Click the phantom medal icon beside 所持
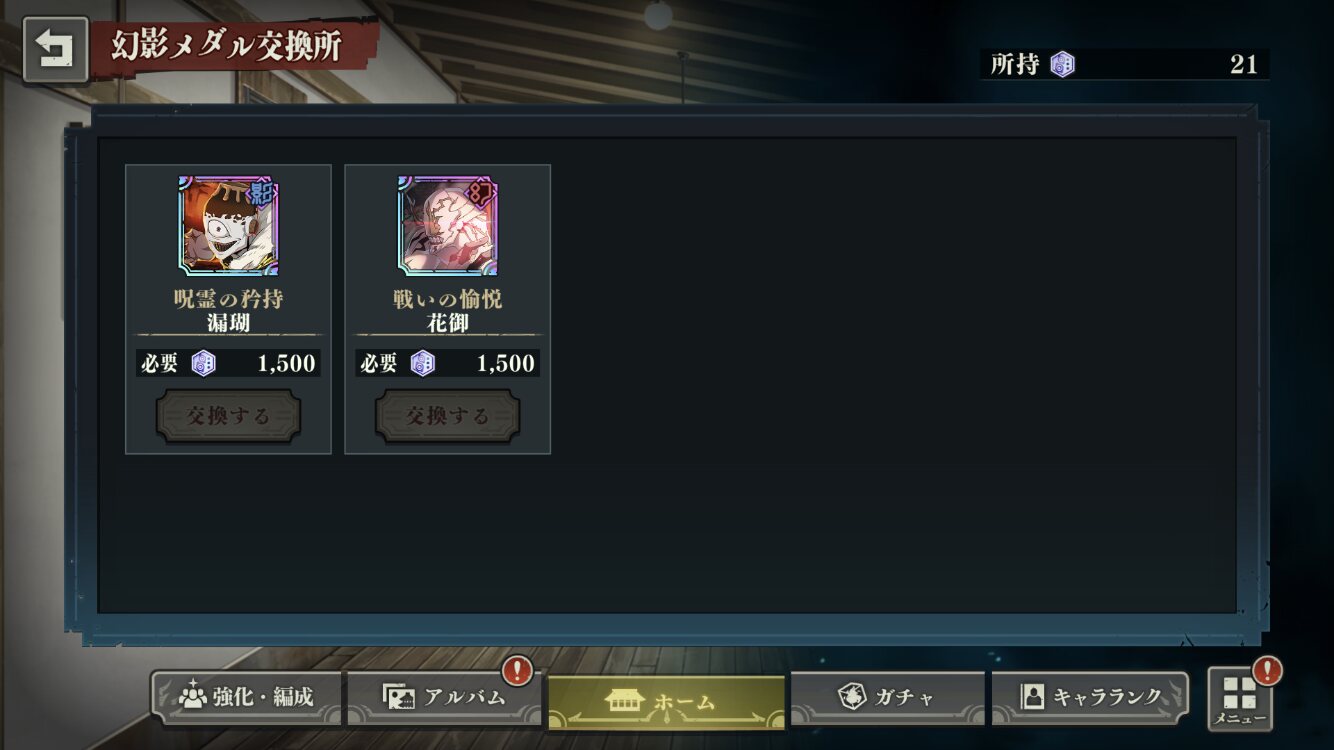Image resolution: width=1334 pixels, height=750 pixels. [x=1062, y=65]
